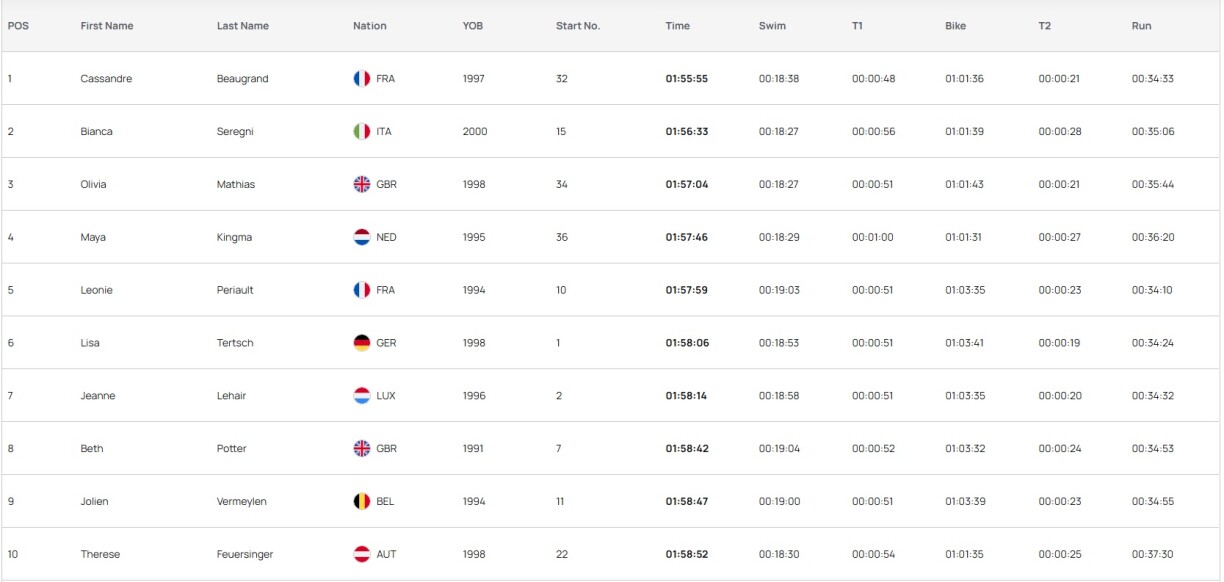Open Beth Potter's last name entry
The image size is (1224, 582).
point(231,449)
